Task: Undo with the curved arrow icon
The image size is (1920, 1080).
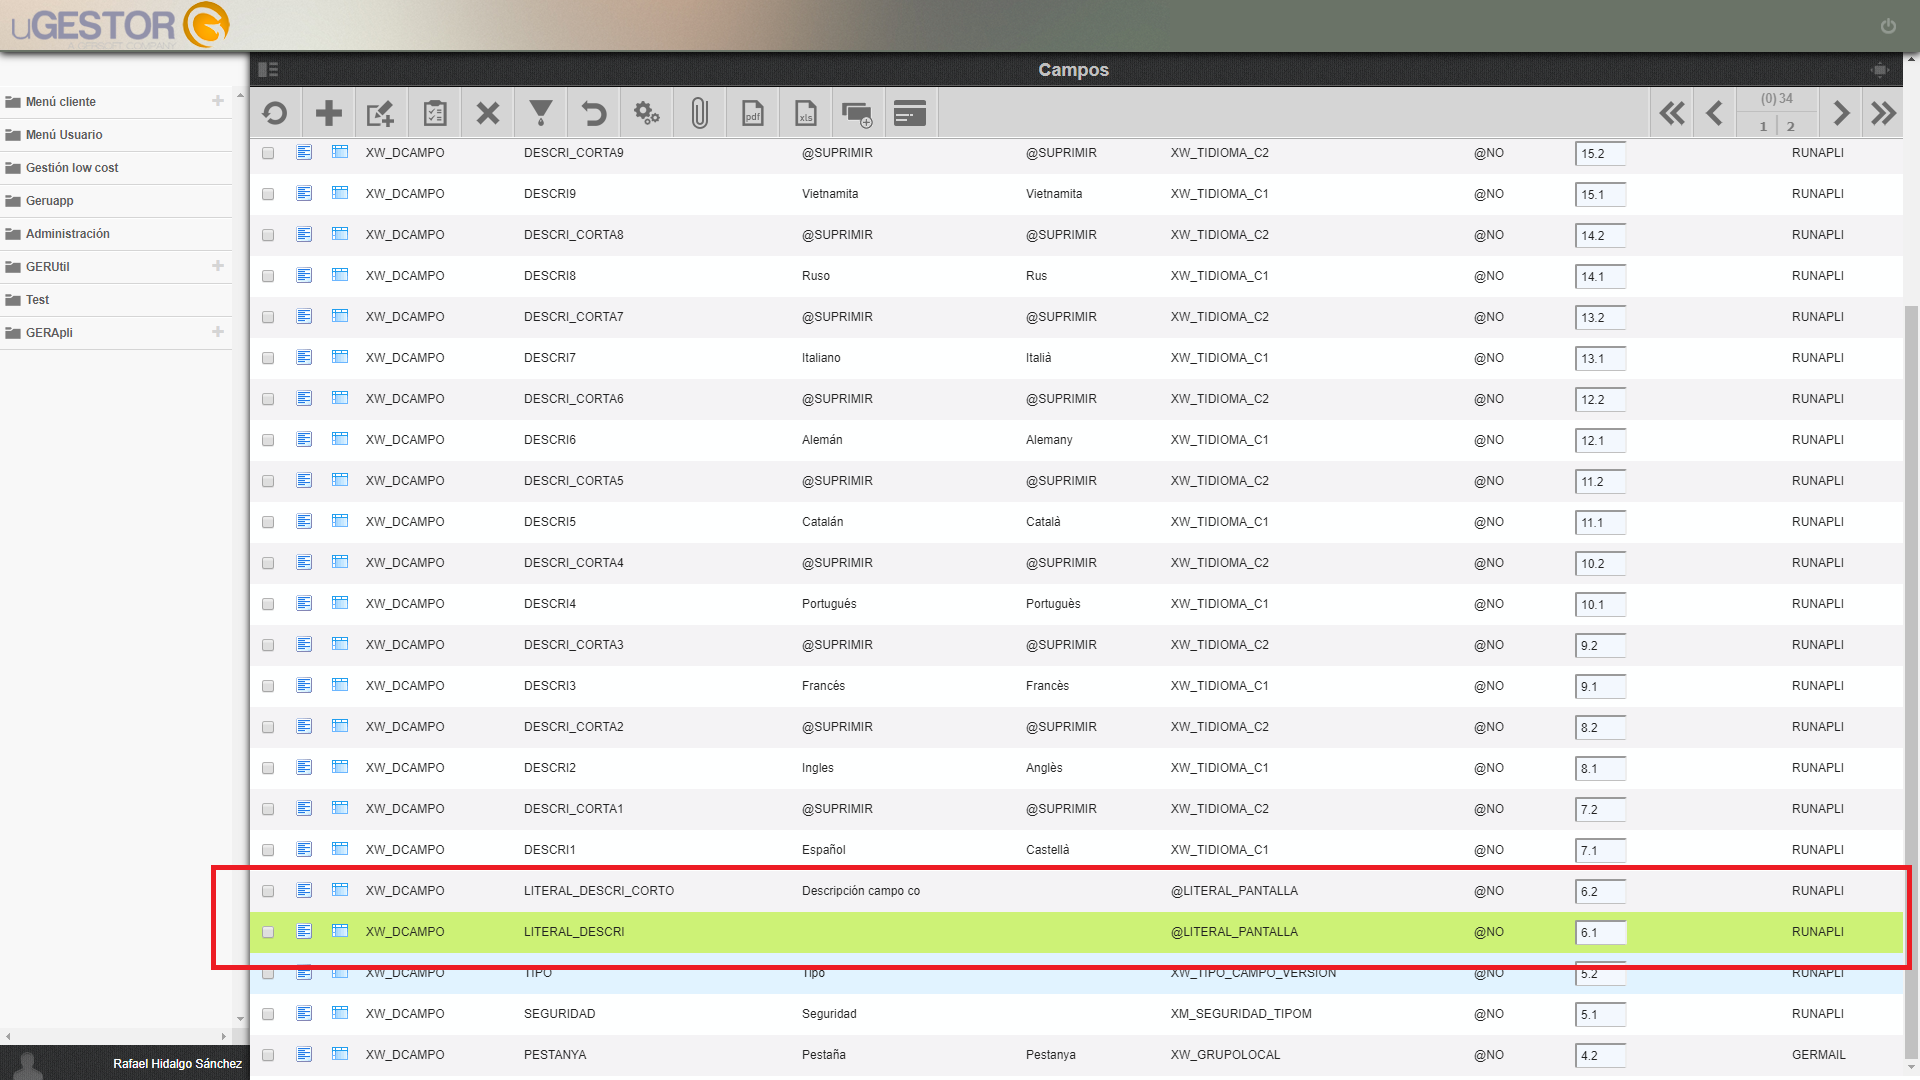Action: (594, 114)
